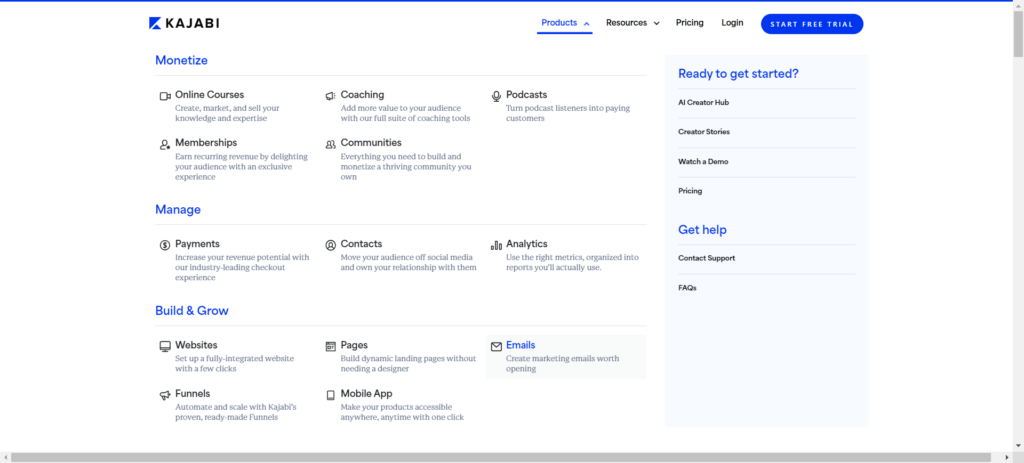Collapse the Products menu chevron
Screen dimensions: 1024x463
pos(586,24)
